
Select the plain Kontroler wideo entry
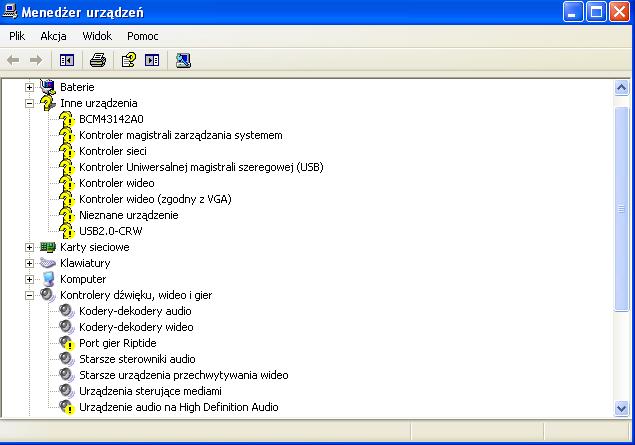(x=117, y=183)
